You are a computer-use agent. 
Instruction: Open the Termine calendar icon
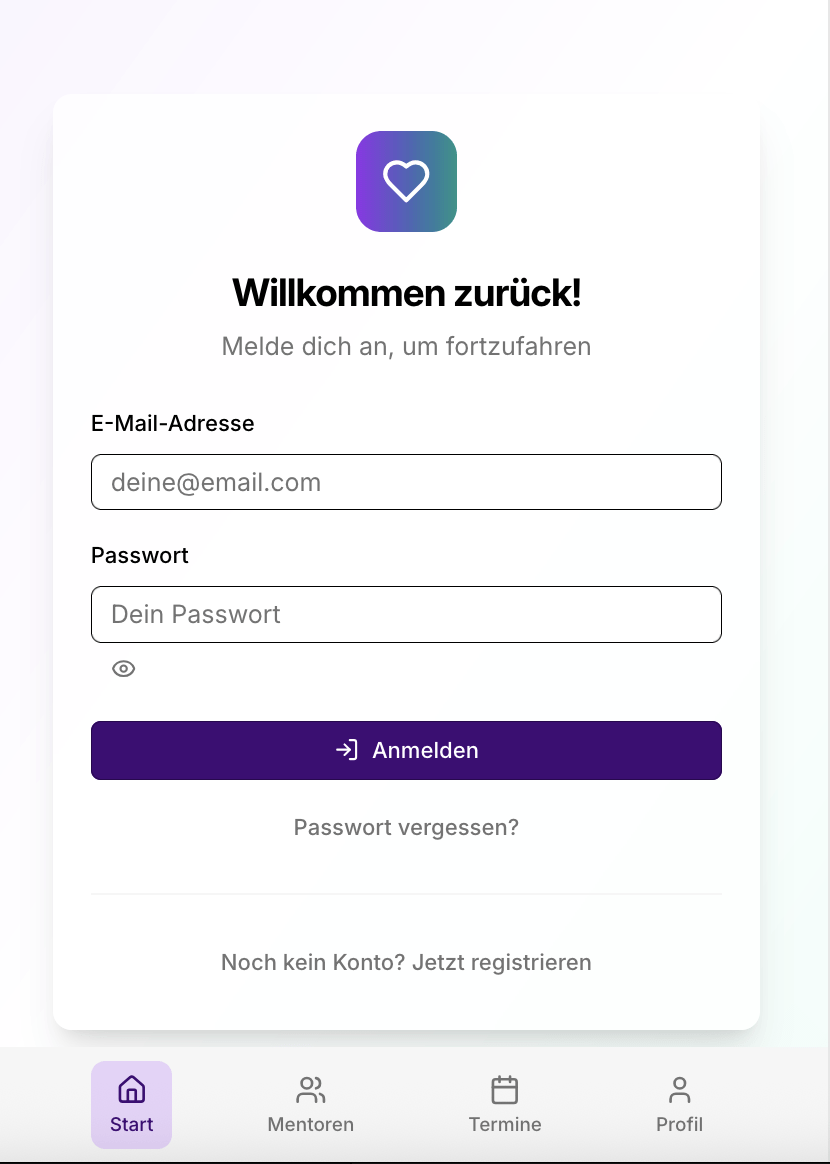tap(505, 1090)
